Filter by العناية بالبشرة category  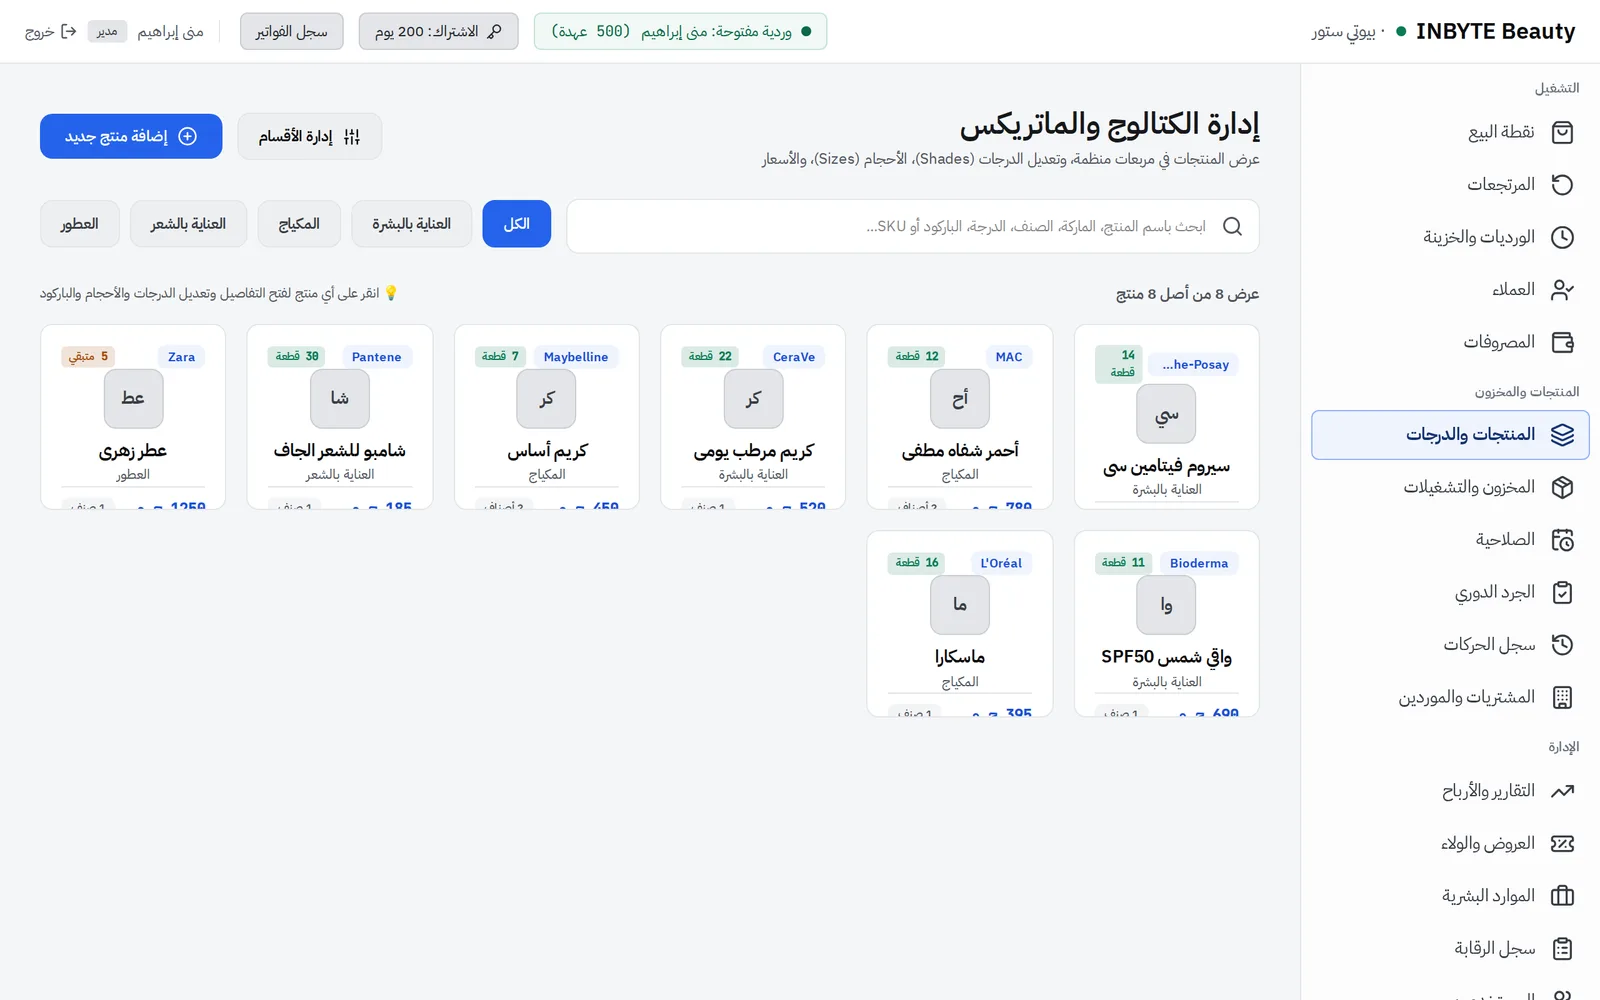(x=411, y=224)
